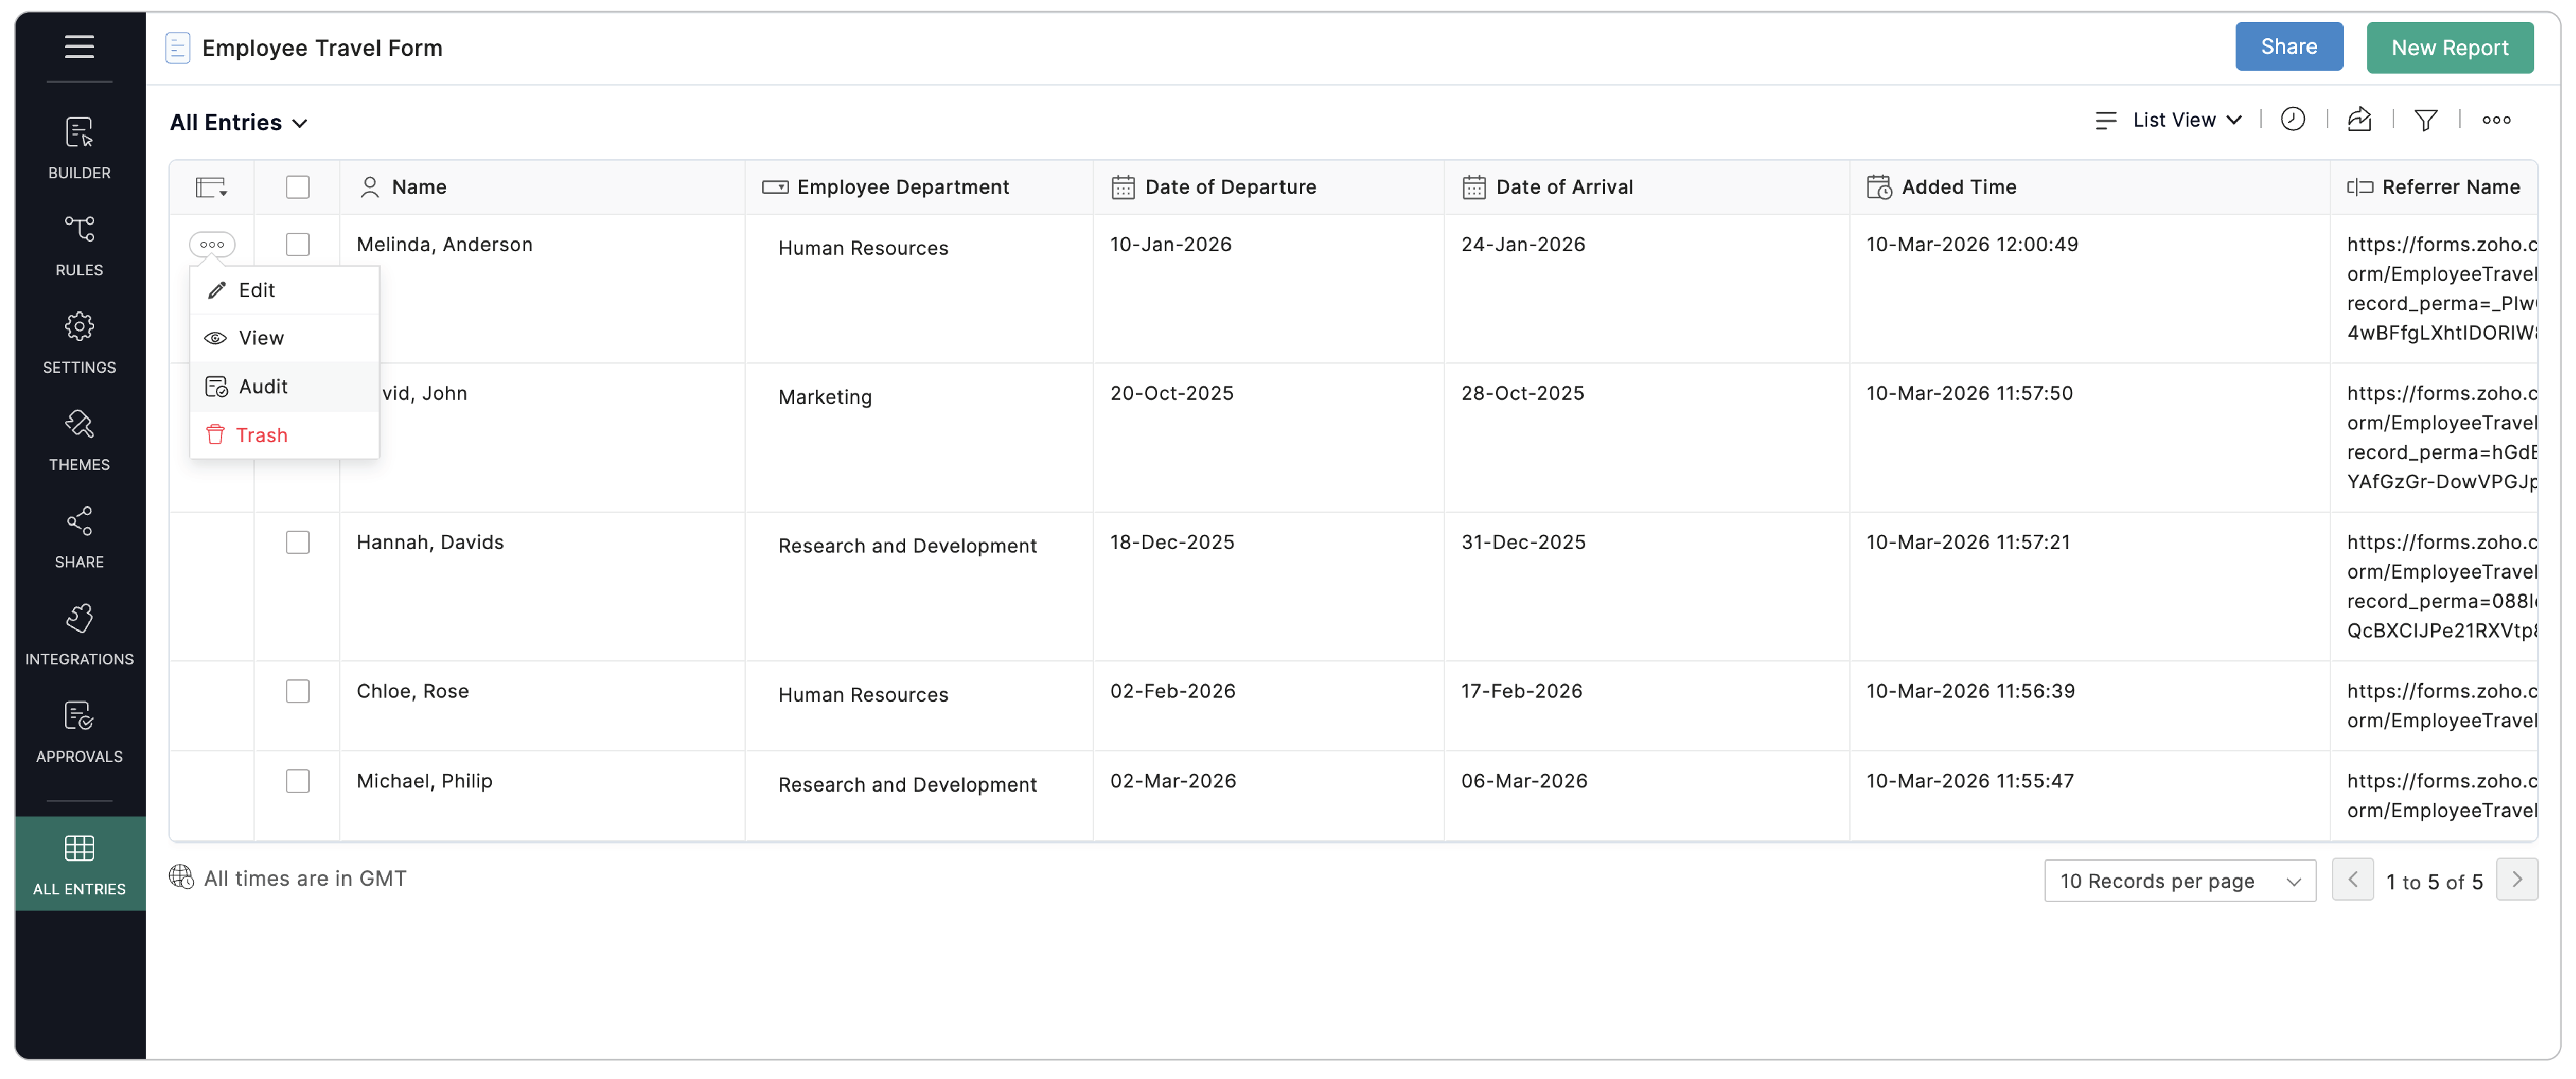2576x1079 pixels.
Task: Tick the checkbox for Michael, Philip
Action: [x=297, y=781]
